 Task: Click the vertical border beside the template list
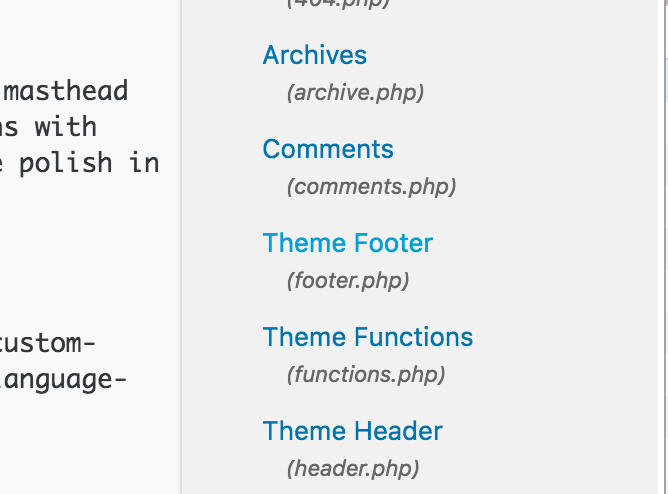point(181,247)
